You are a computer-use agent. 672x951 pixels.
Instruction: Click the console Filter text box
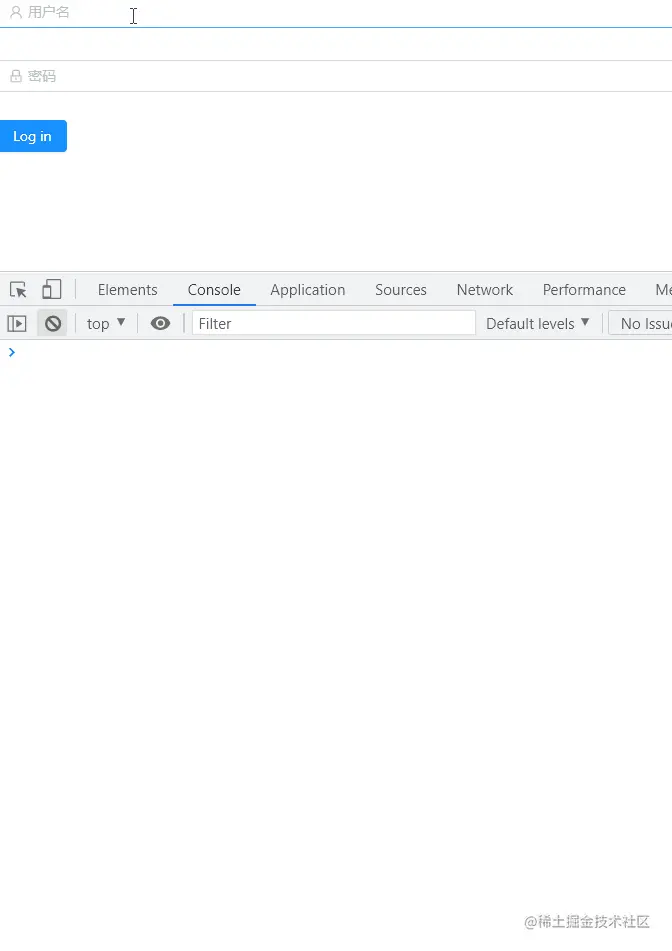(x=334, y=323)
